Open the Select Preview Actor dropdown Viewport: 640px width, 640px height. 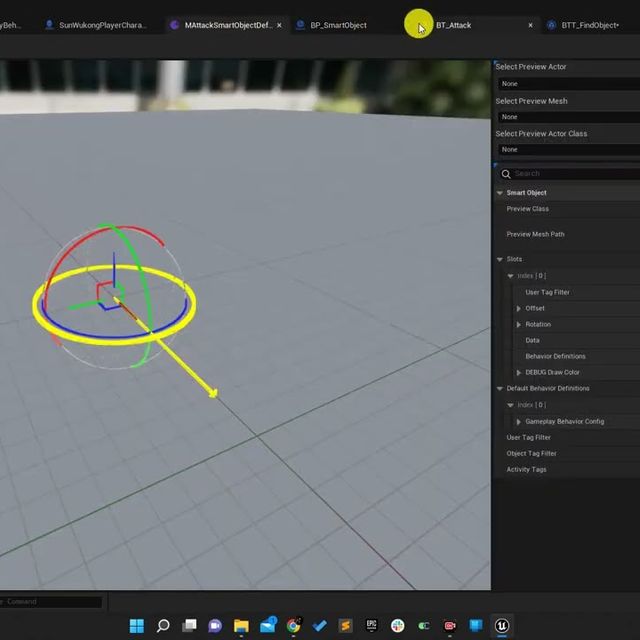pyautogui.click(x=569, y=84)
